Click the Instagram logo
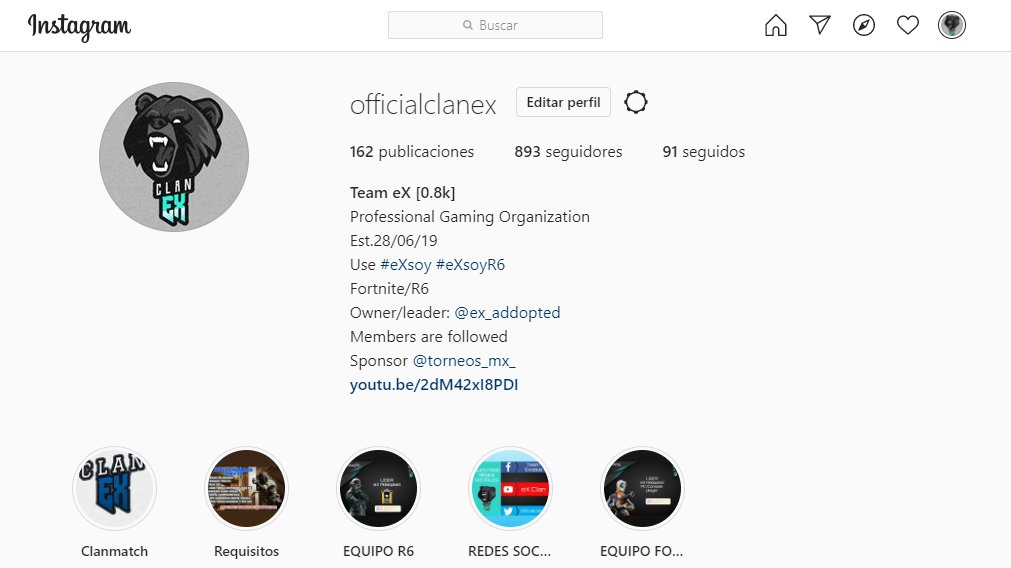 pyautogui.click(x=79, y=26)
